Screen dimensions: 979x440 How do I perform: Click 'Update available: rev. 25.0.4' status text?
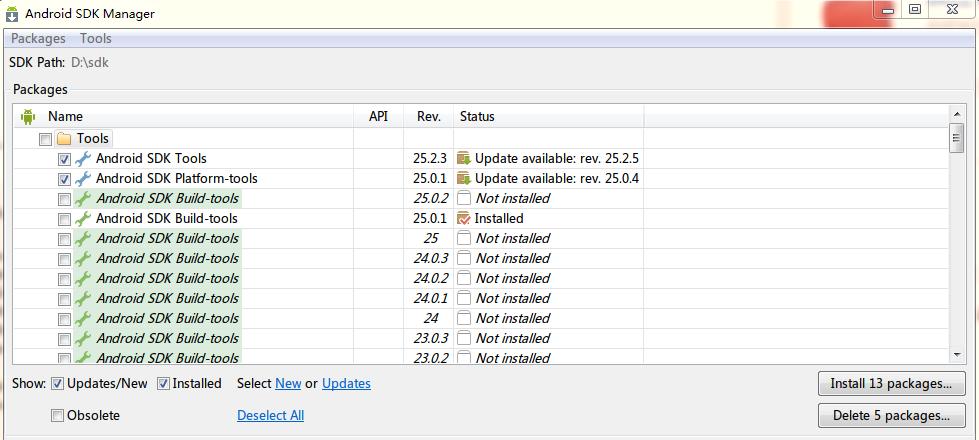(557, 178)
